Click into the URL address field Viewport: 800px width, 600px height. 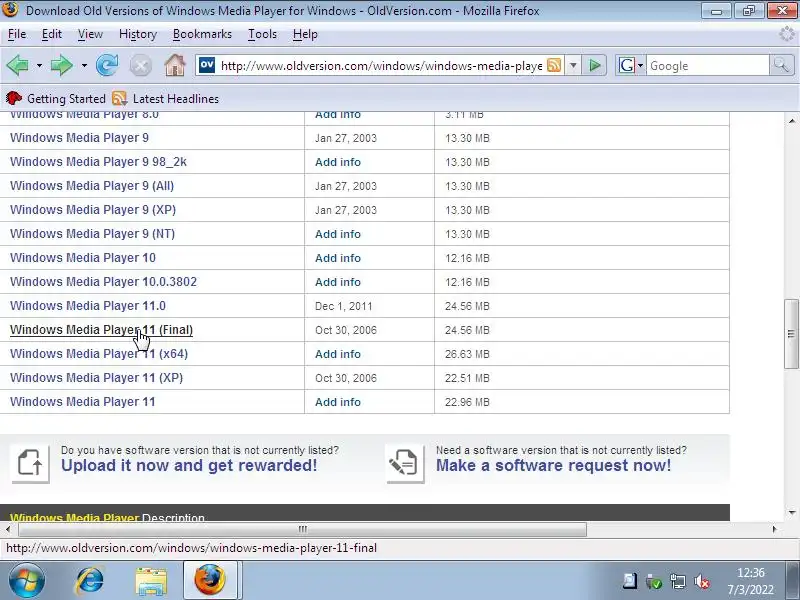click(381, 66)
